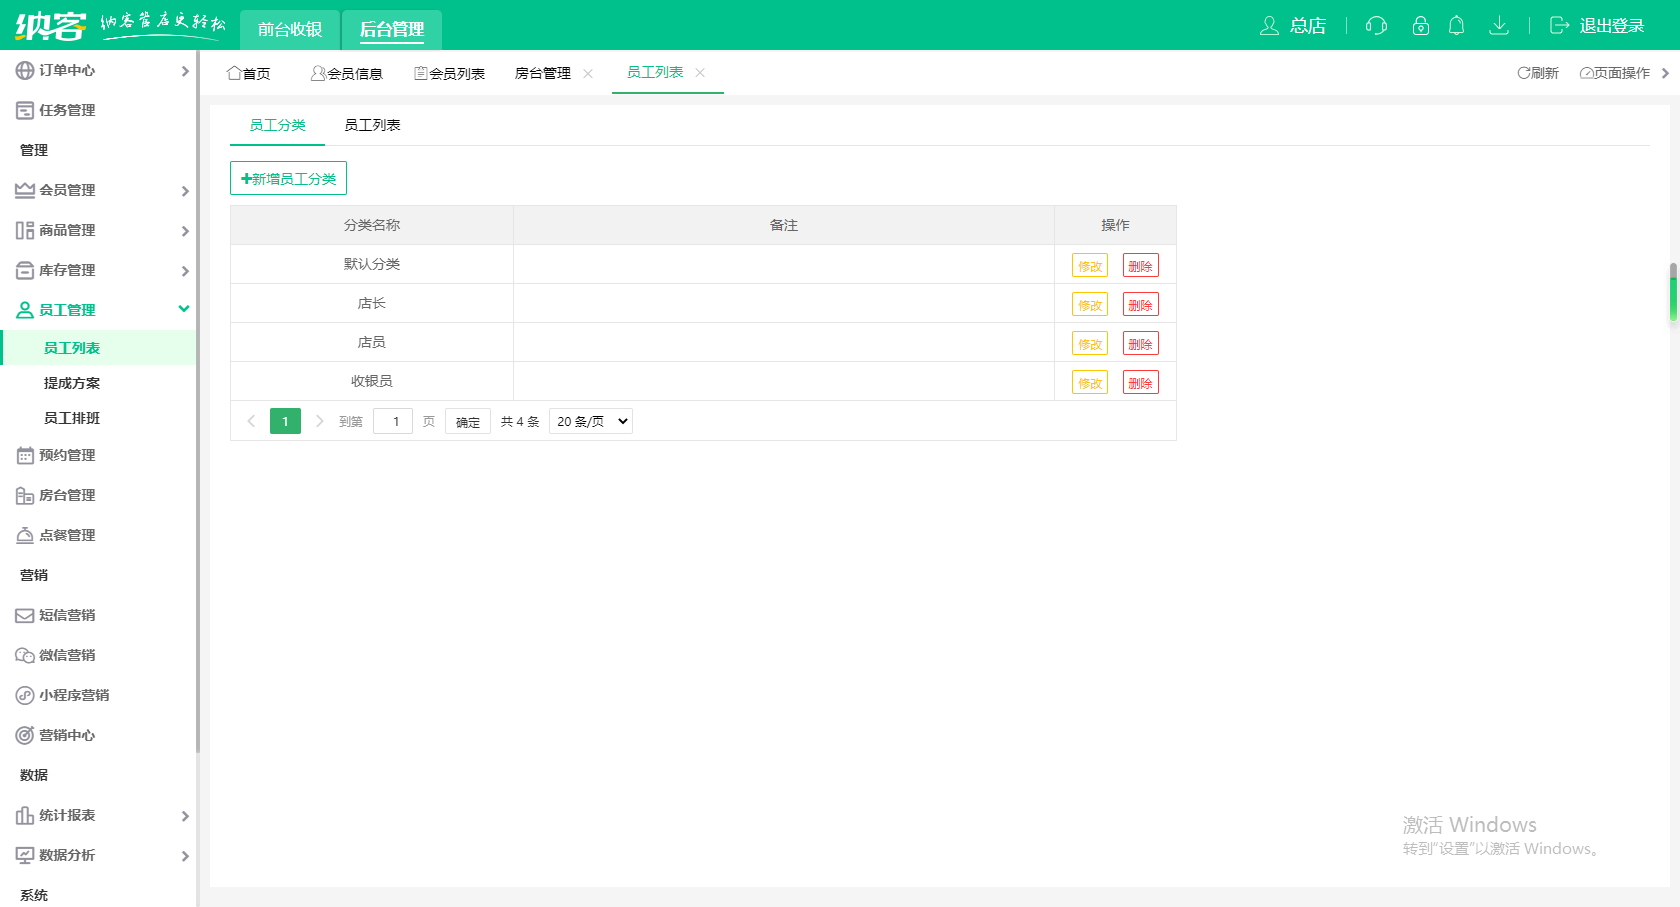Click the customer service headset icon

tap(1376, 26)
